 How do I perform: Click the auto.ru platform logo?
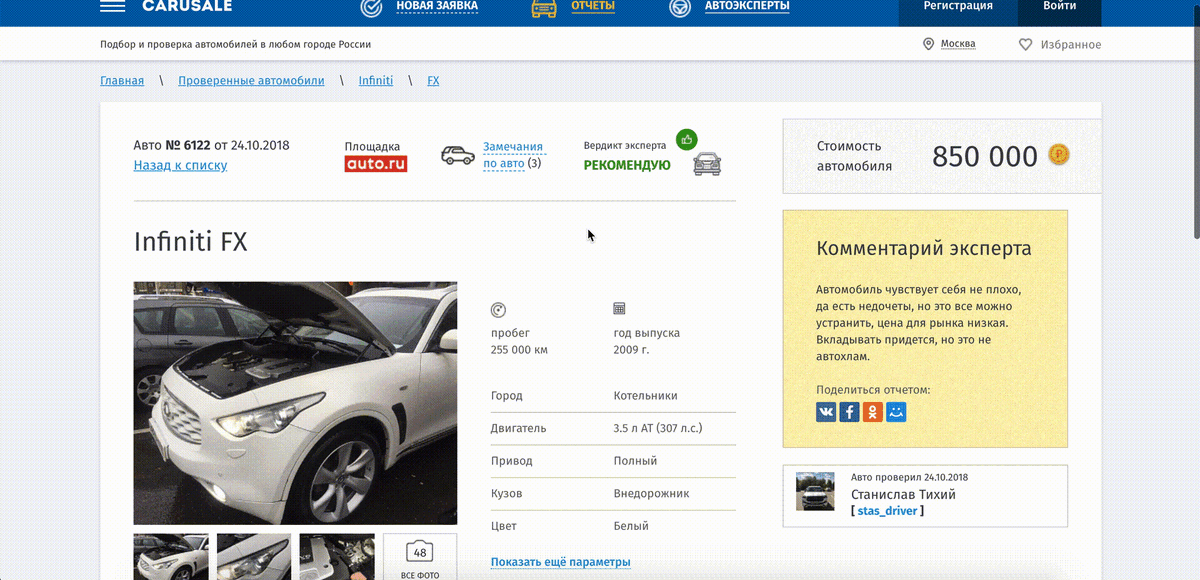point(376,164)
